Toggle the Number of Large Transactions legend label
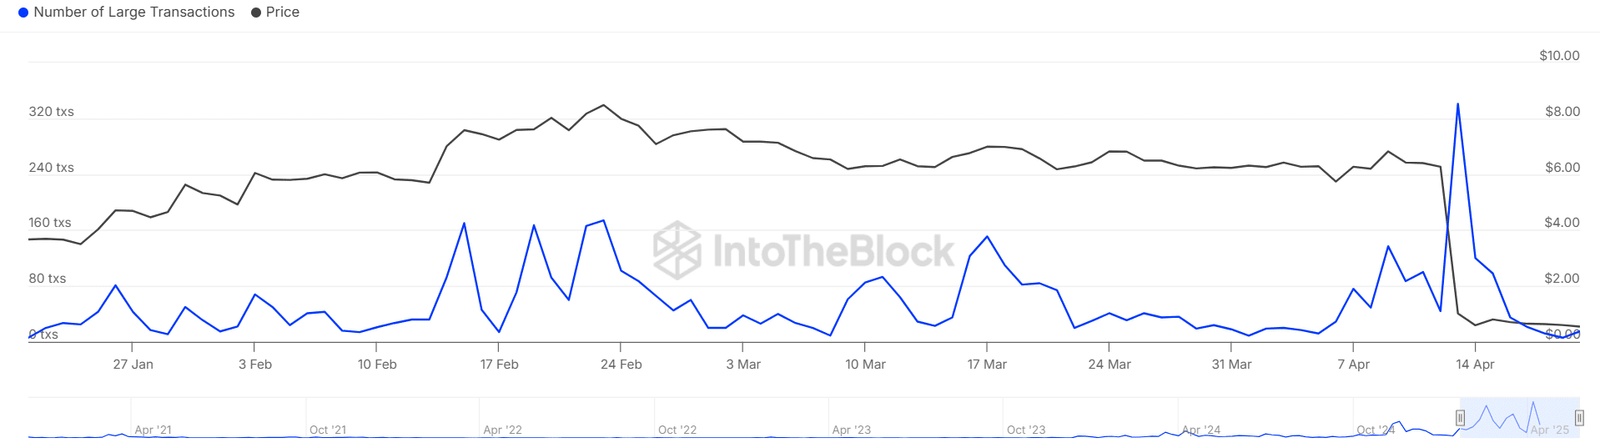 [x=134, y=13]
